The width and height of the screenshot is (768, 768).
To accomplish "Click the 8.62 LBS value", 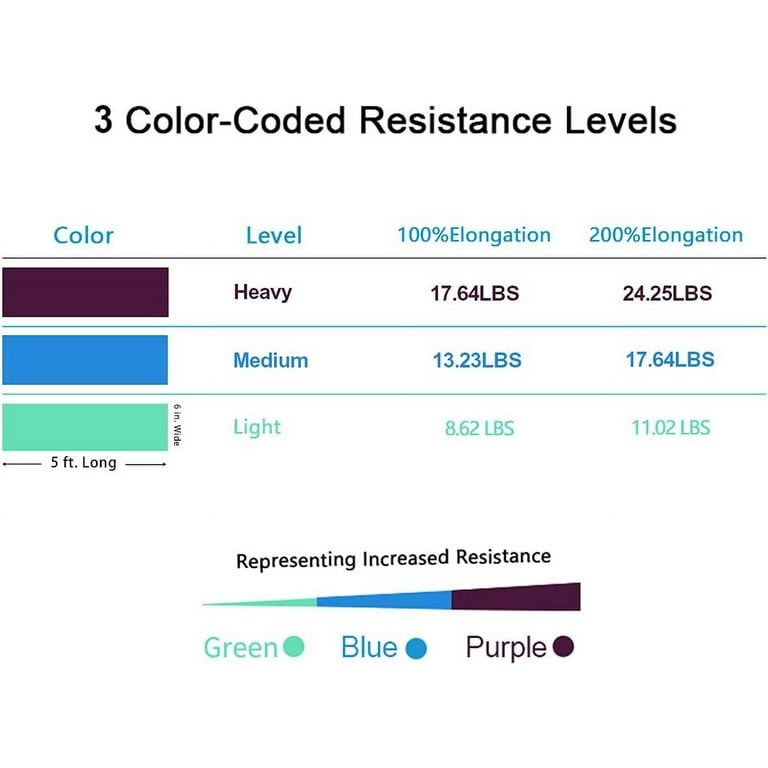I will pos(480,429).
